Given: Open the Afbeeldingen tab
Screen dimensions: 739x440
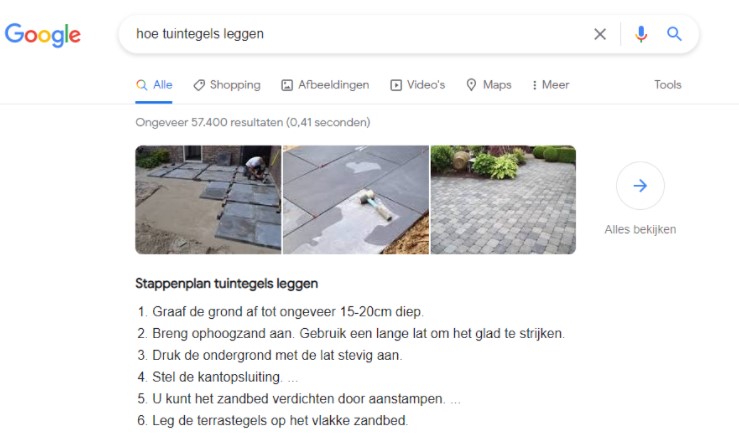Looking at the screenshot, I should 325,85.
